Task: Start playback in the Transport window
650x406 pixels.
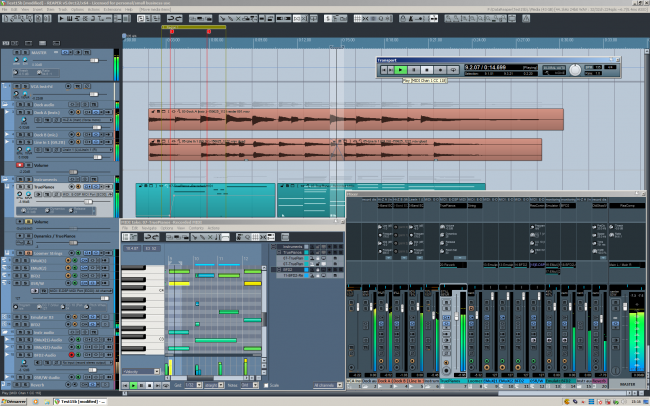Action: tap(400, 70)
